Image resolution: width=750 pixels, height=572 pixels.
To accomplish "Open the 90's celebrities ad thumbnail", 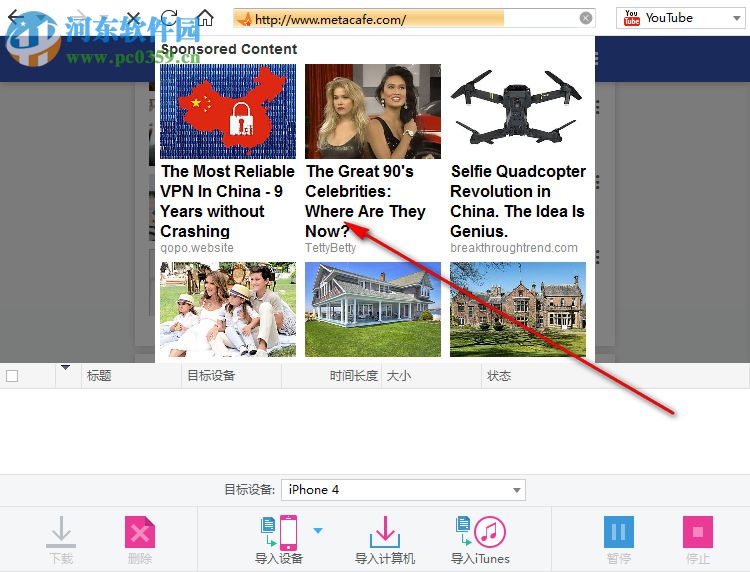I will pos(373,111).
